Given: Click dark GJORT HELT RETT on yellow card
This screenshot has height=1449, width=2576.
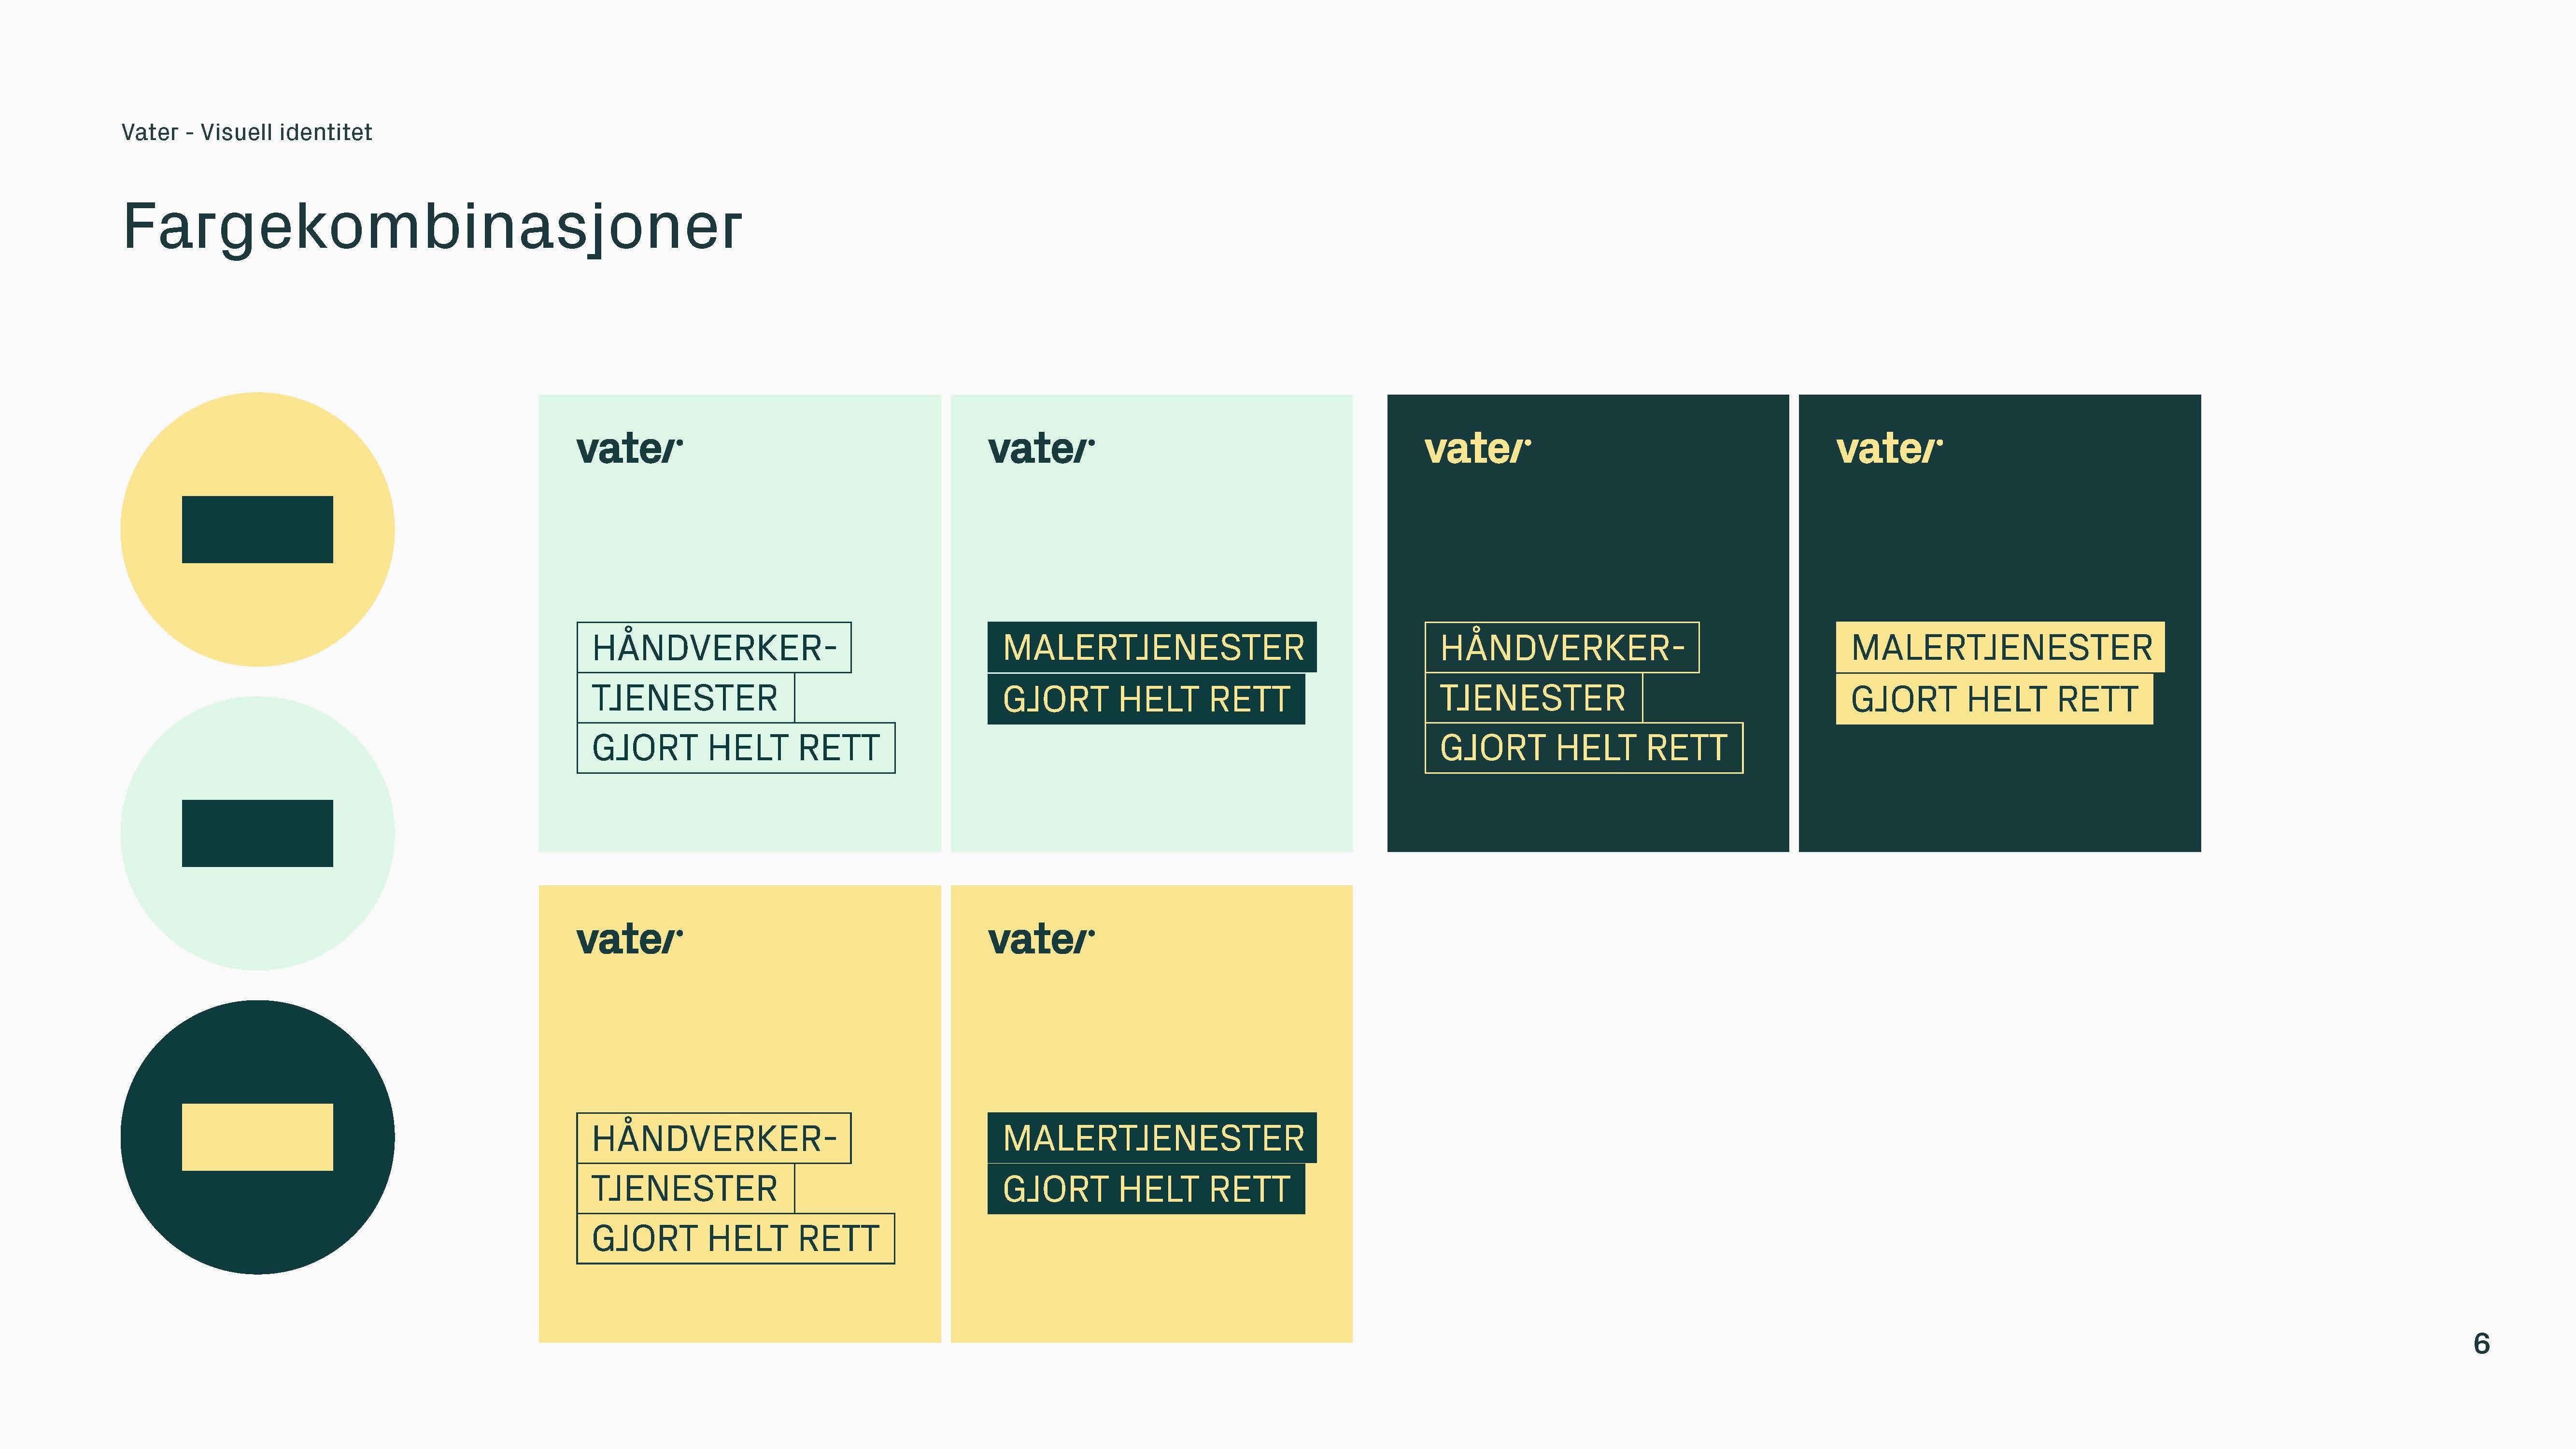Looking at the screenshot, I should (x=1146, y=1189).
